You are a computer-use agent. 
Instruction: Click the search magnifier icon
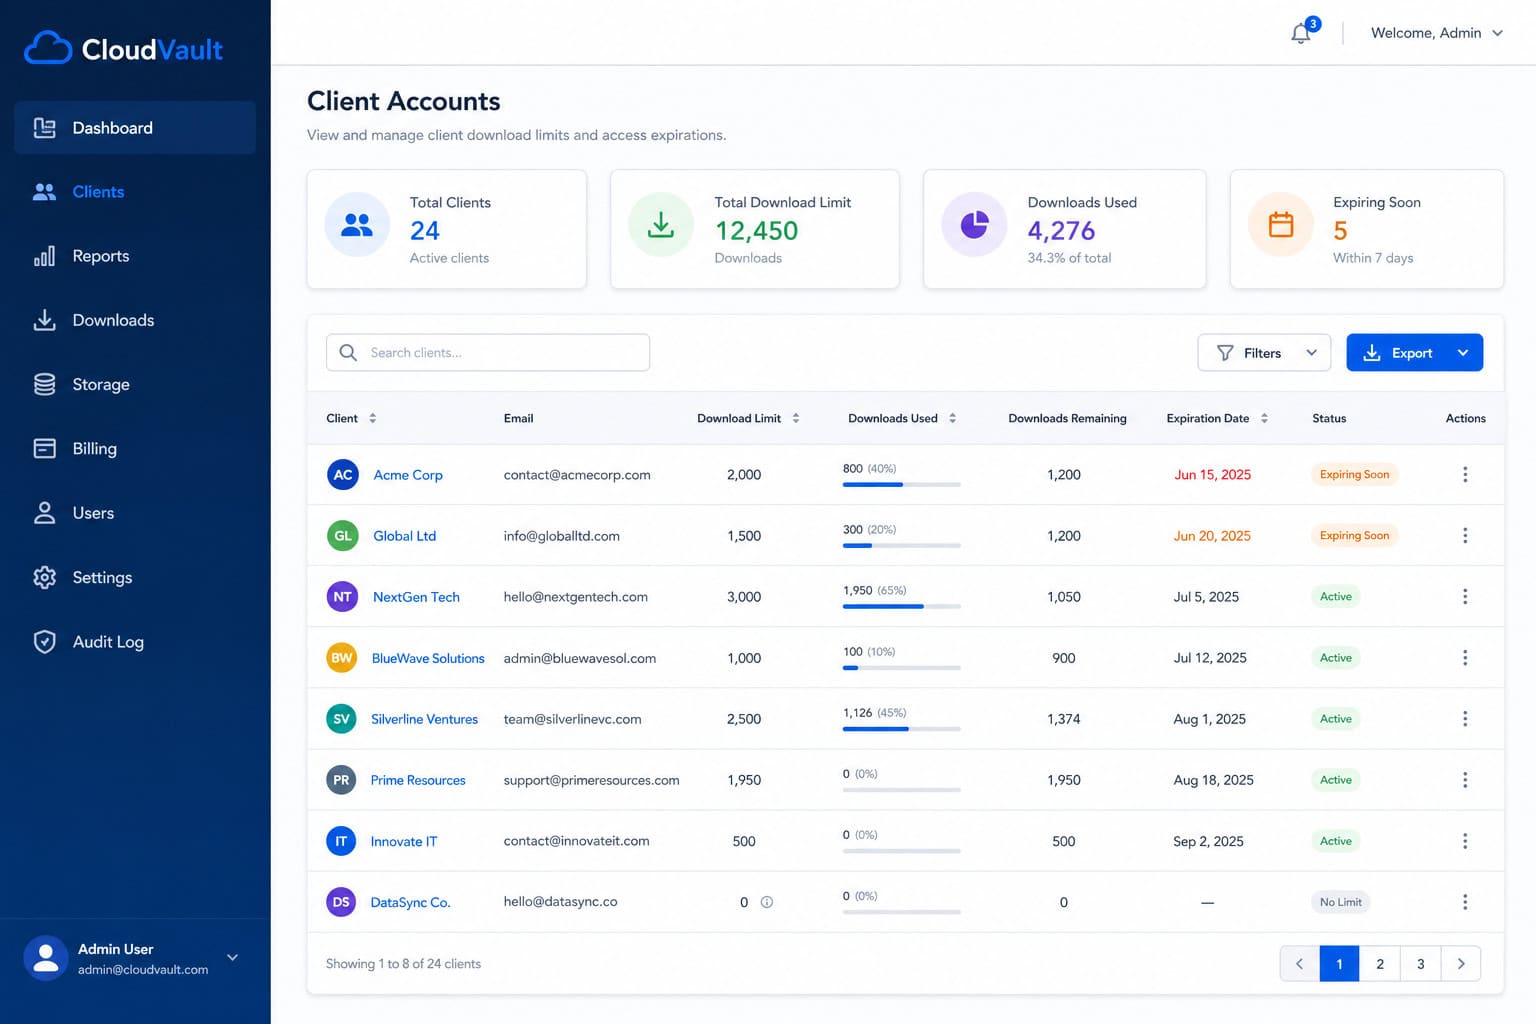coord(348,353)
